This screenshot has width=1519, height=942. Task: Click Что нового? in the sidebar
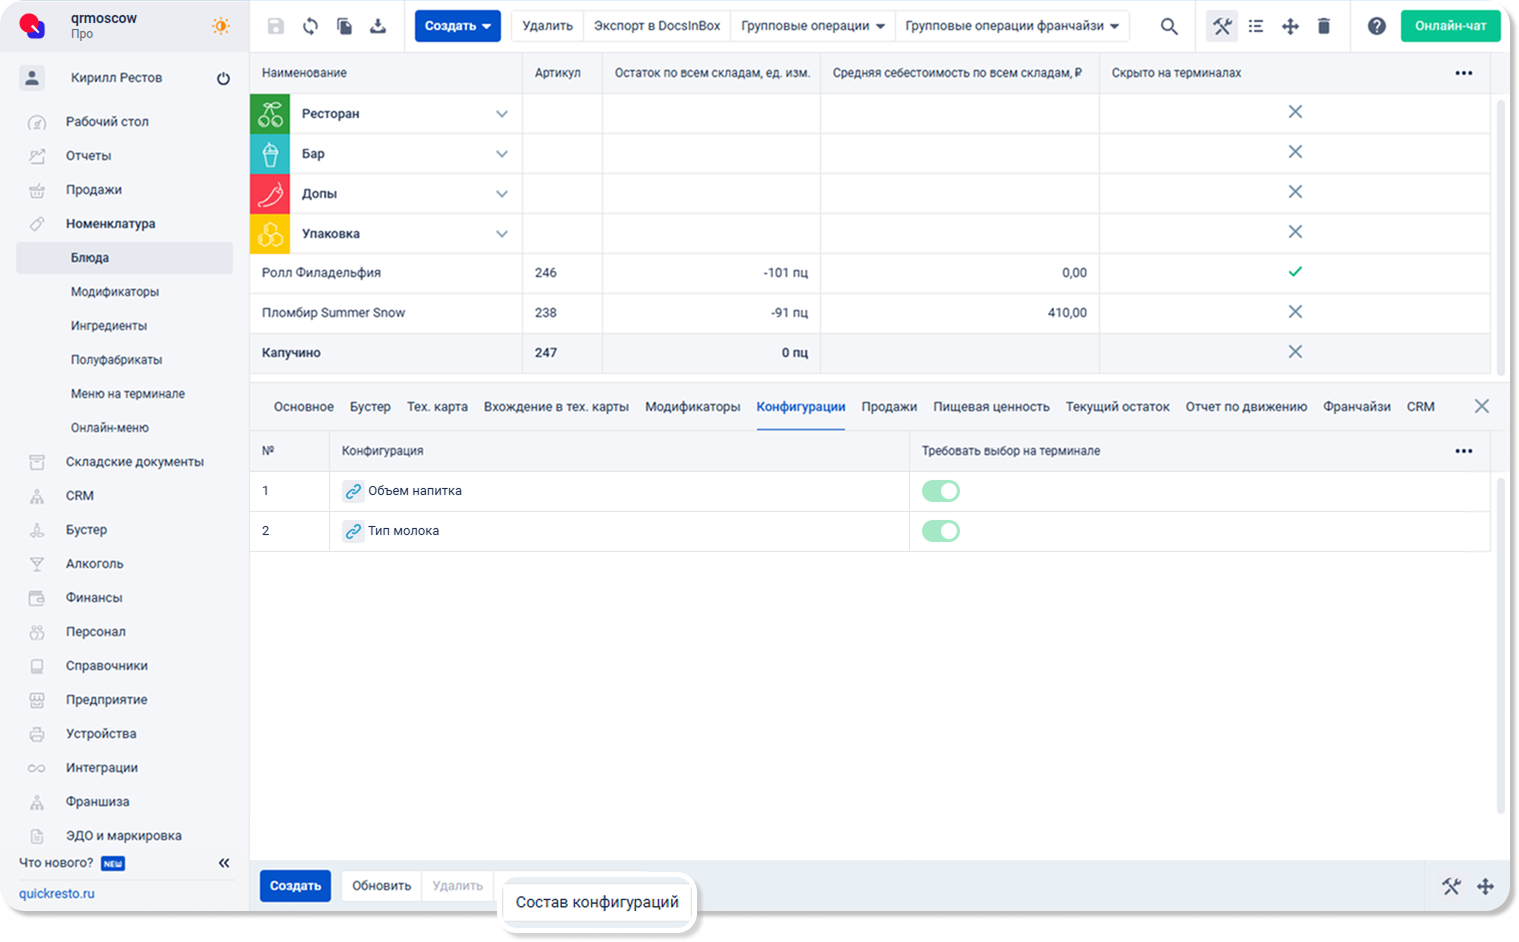(56, 863)
